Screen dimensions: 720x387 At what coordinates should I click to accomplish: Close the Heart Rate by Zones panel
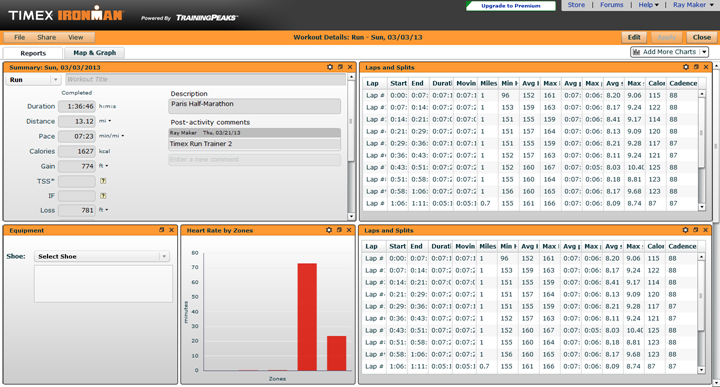point(349,230)
